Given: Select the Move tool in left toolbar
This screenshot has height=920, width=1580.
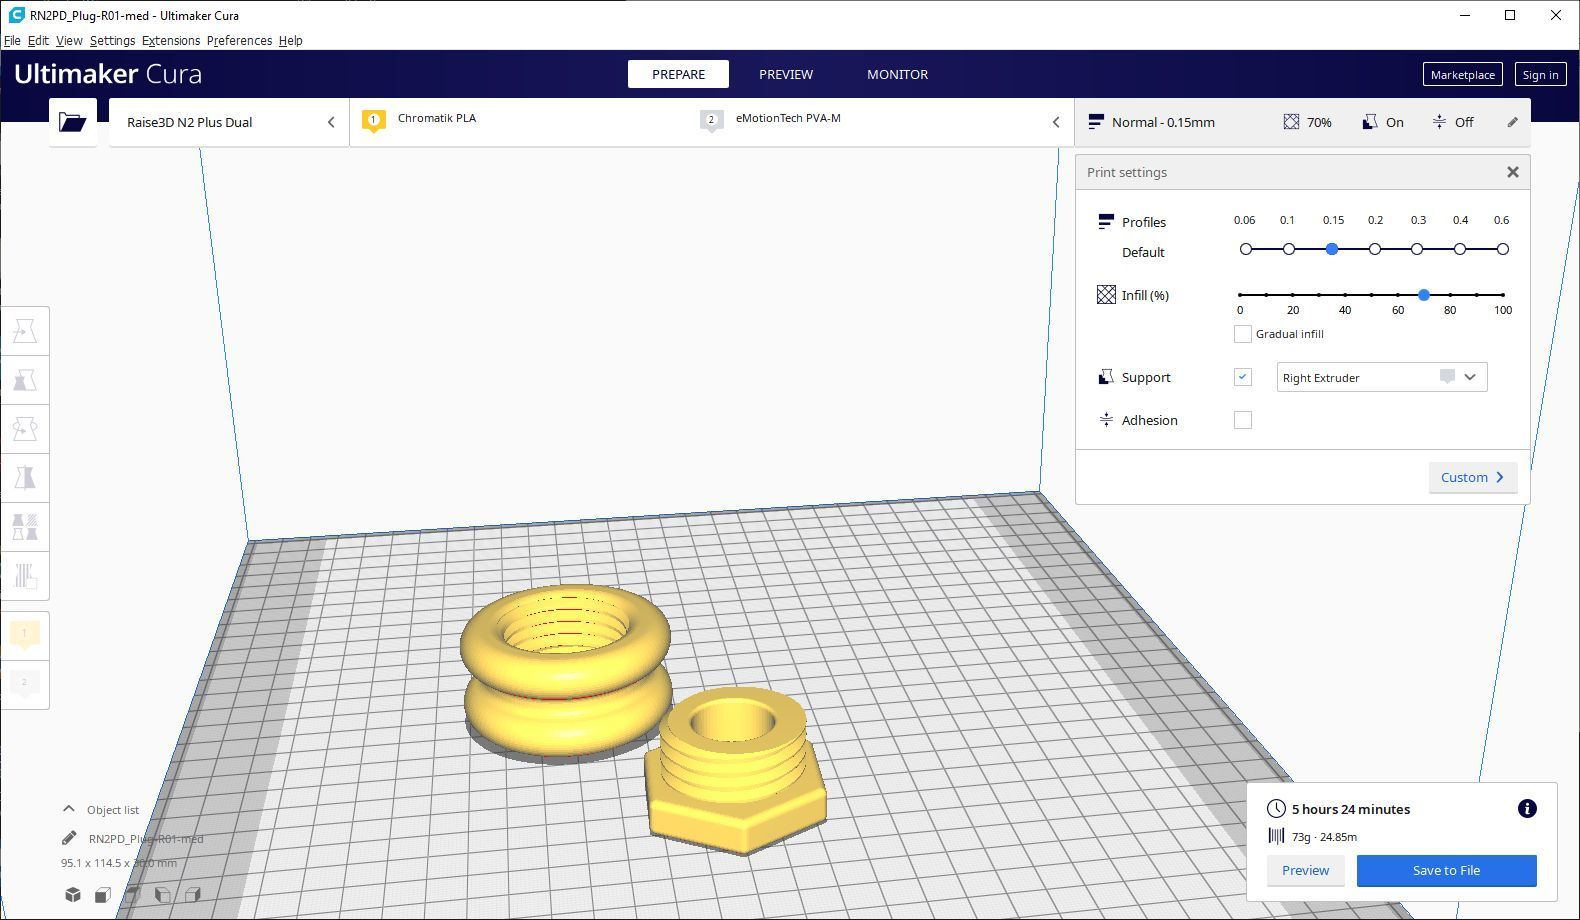Looking at the screenshot, I should pos(25,331).
